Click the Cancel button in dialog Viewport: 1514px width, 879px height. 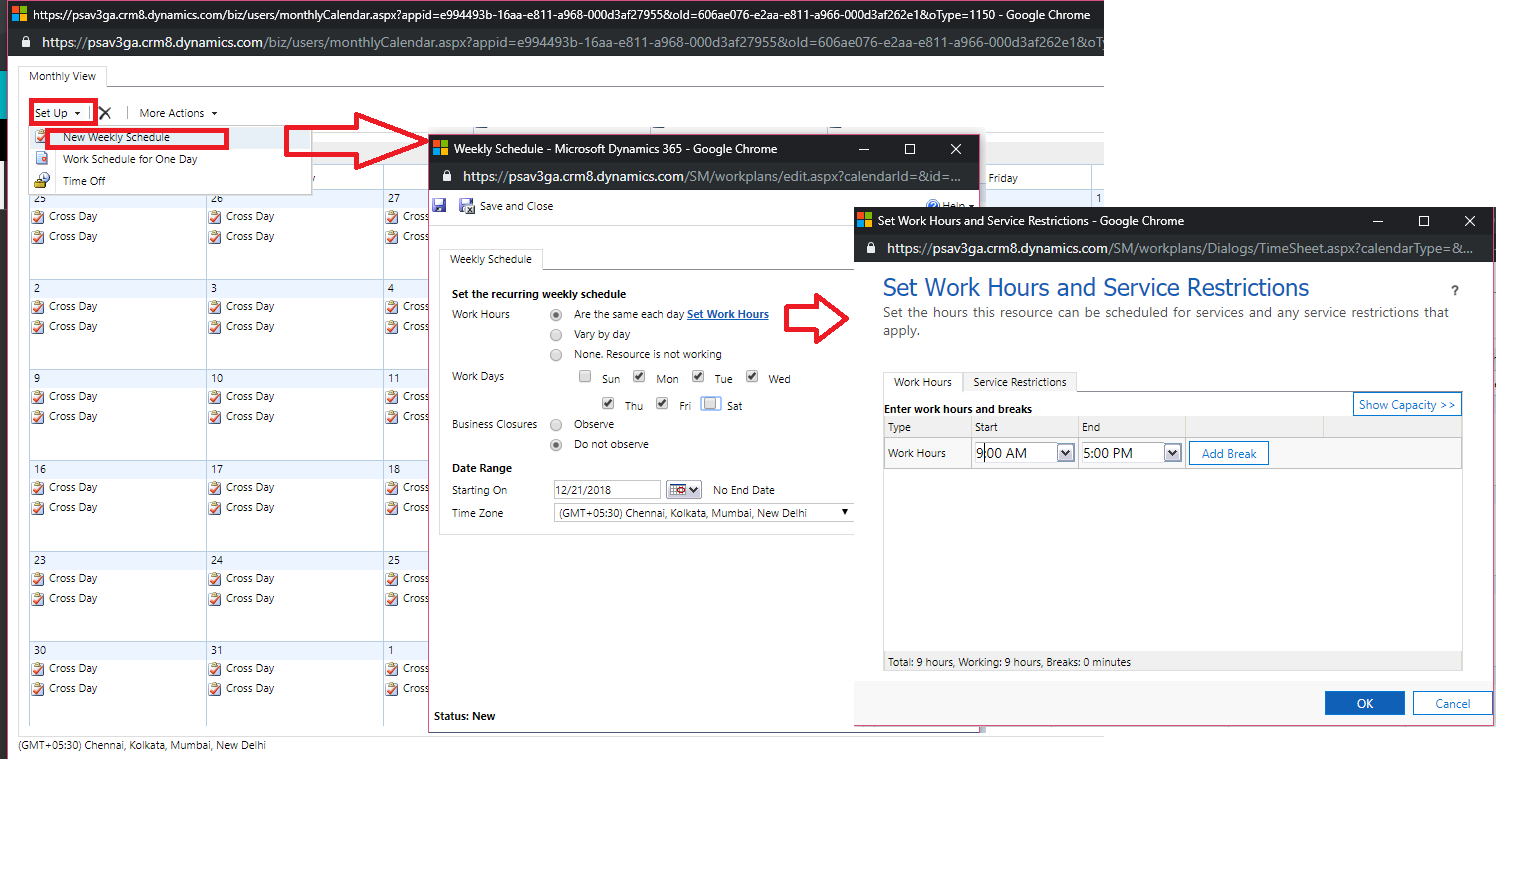coord(1452,703)
